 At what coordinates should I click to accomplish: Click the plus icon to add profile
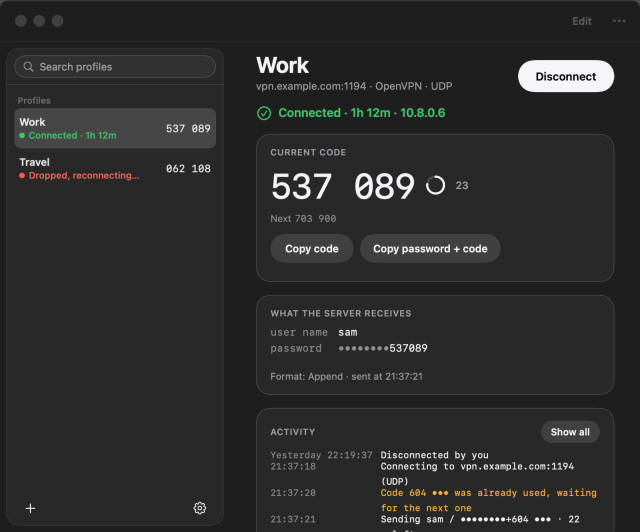[30, 508]
